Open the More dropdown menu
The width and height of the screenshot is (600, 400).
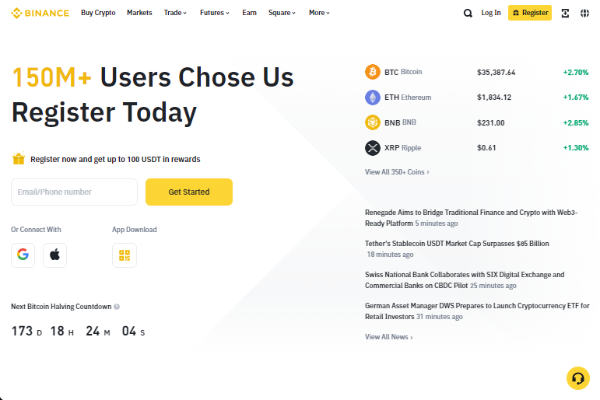(319, 13)
